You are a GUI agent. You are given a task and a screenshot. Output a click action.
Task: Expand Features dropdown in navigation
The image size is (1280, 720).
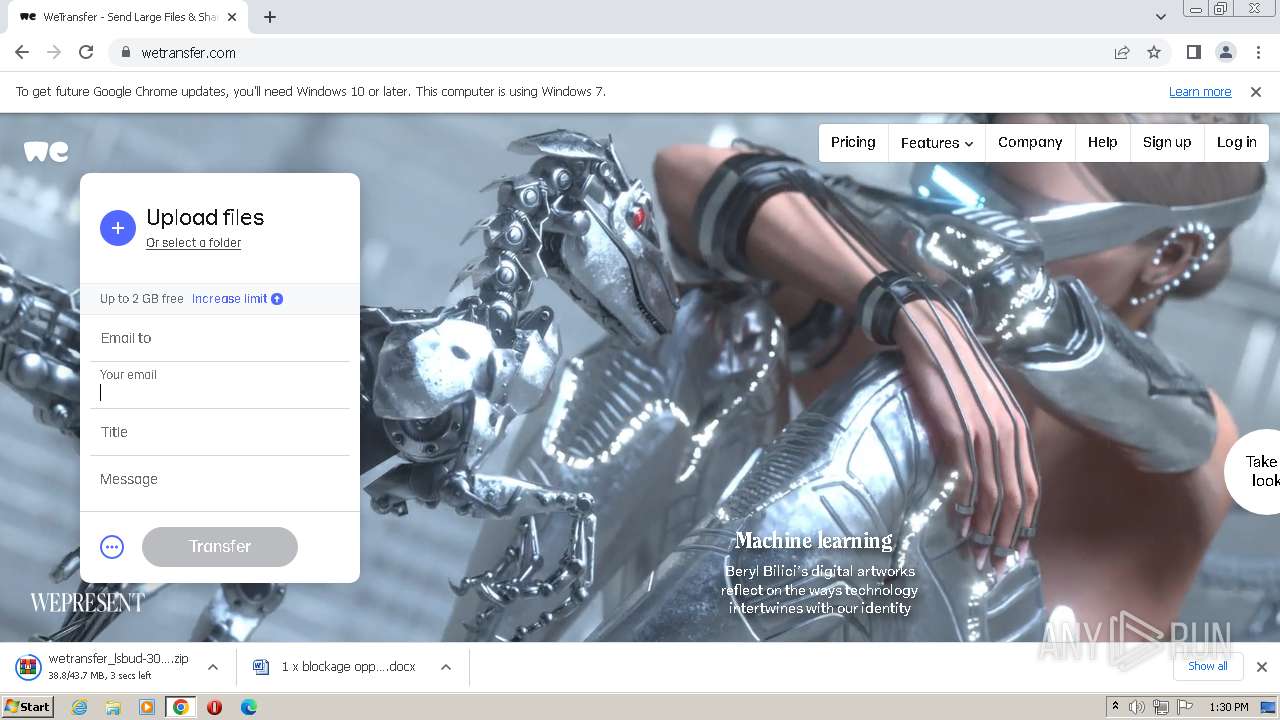[936, 143]
